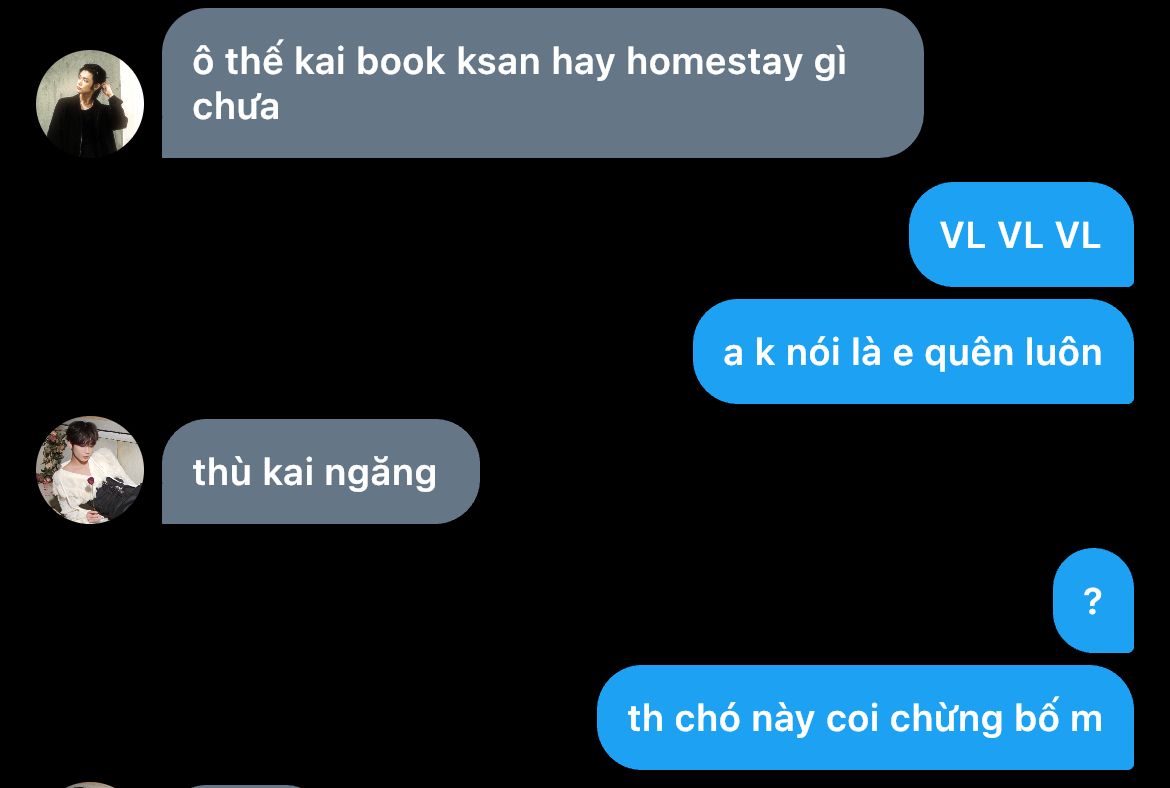Select the 'th chó này coi chừng bố m' message
This screenshot has height=788, width=1170.
click(x=866, y=718)
